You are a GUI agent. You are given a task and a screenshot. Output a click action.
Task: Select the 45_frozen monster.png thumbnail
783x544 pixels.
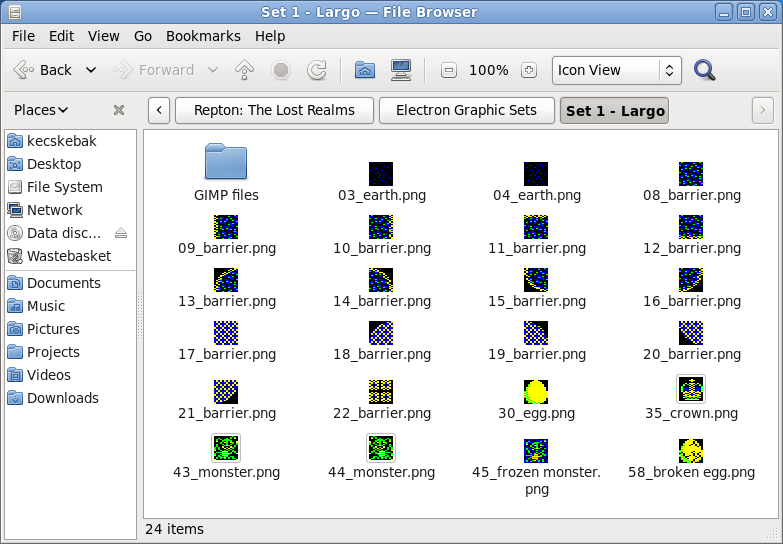536,451
